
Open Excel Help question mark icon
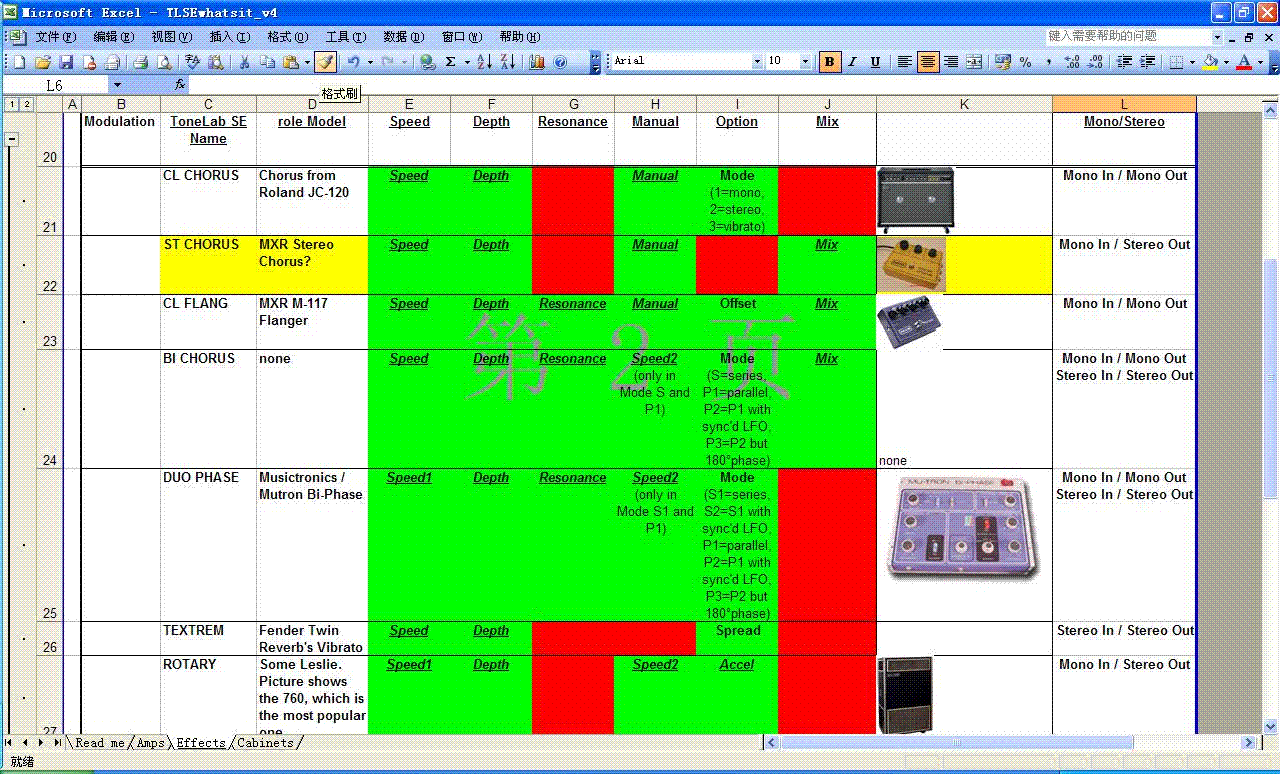click(x=560, y=62)
